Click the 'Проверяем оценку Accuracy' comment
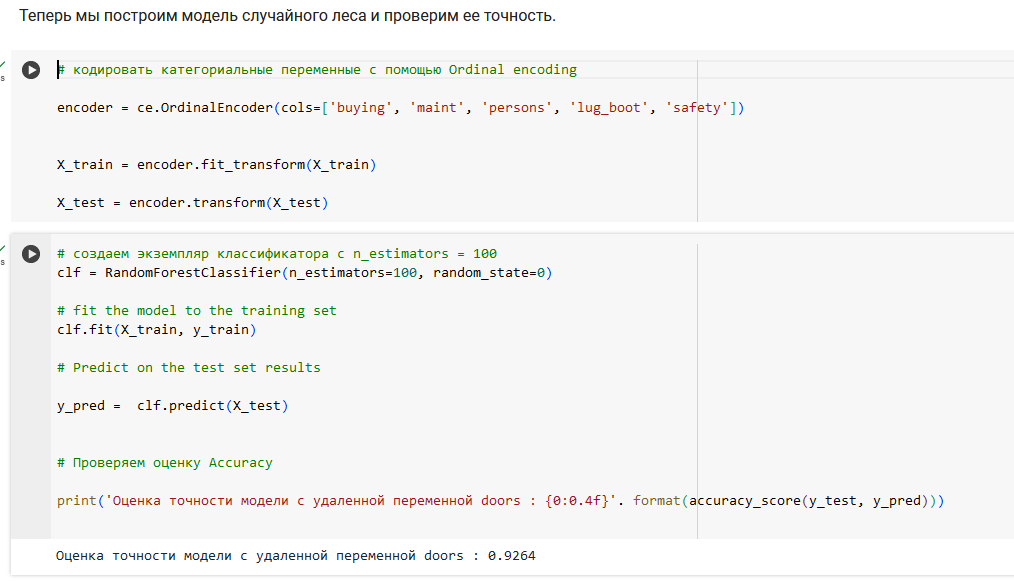The height and width of the screenshot is (581, 1014). (164, 463)
